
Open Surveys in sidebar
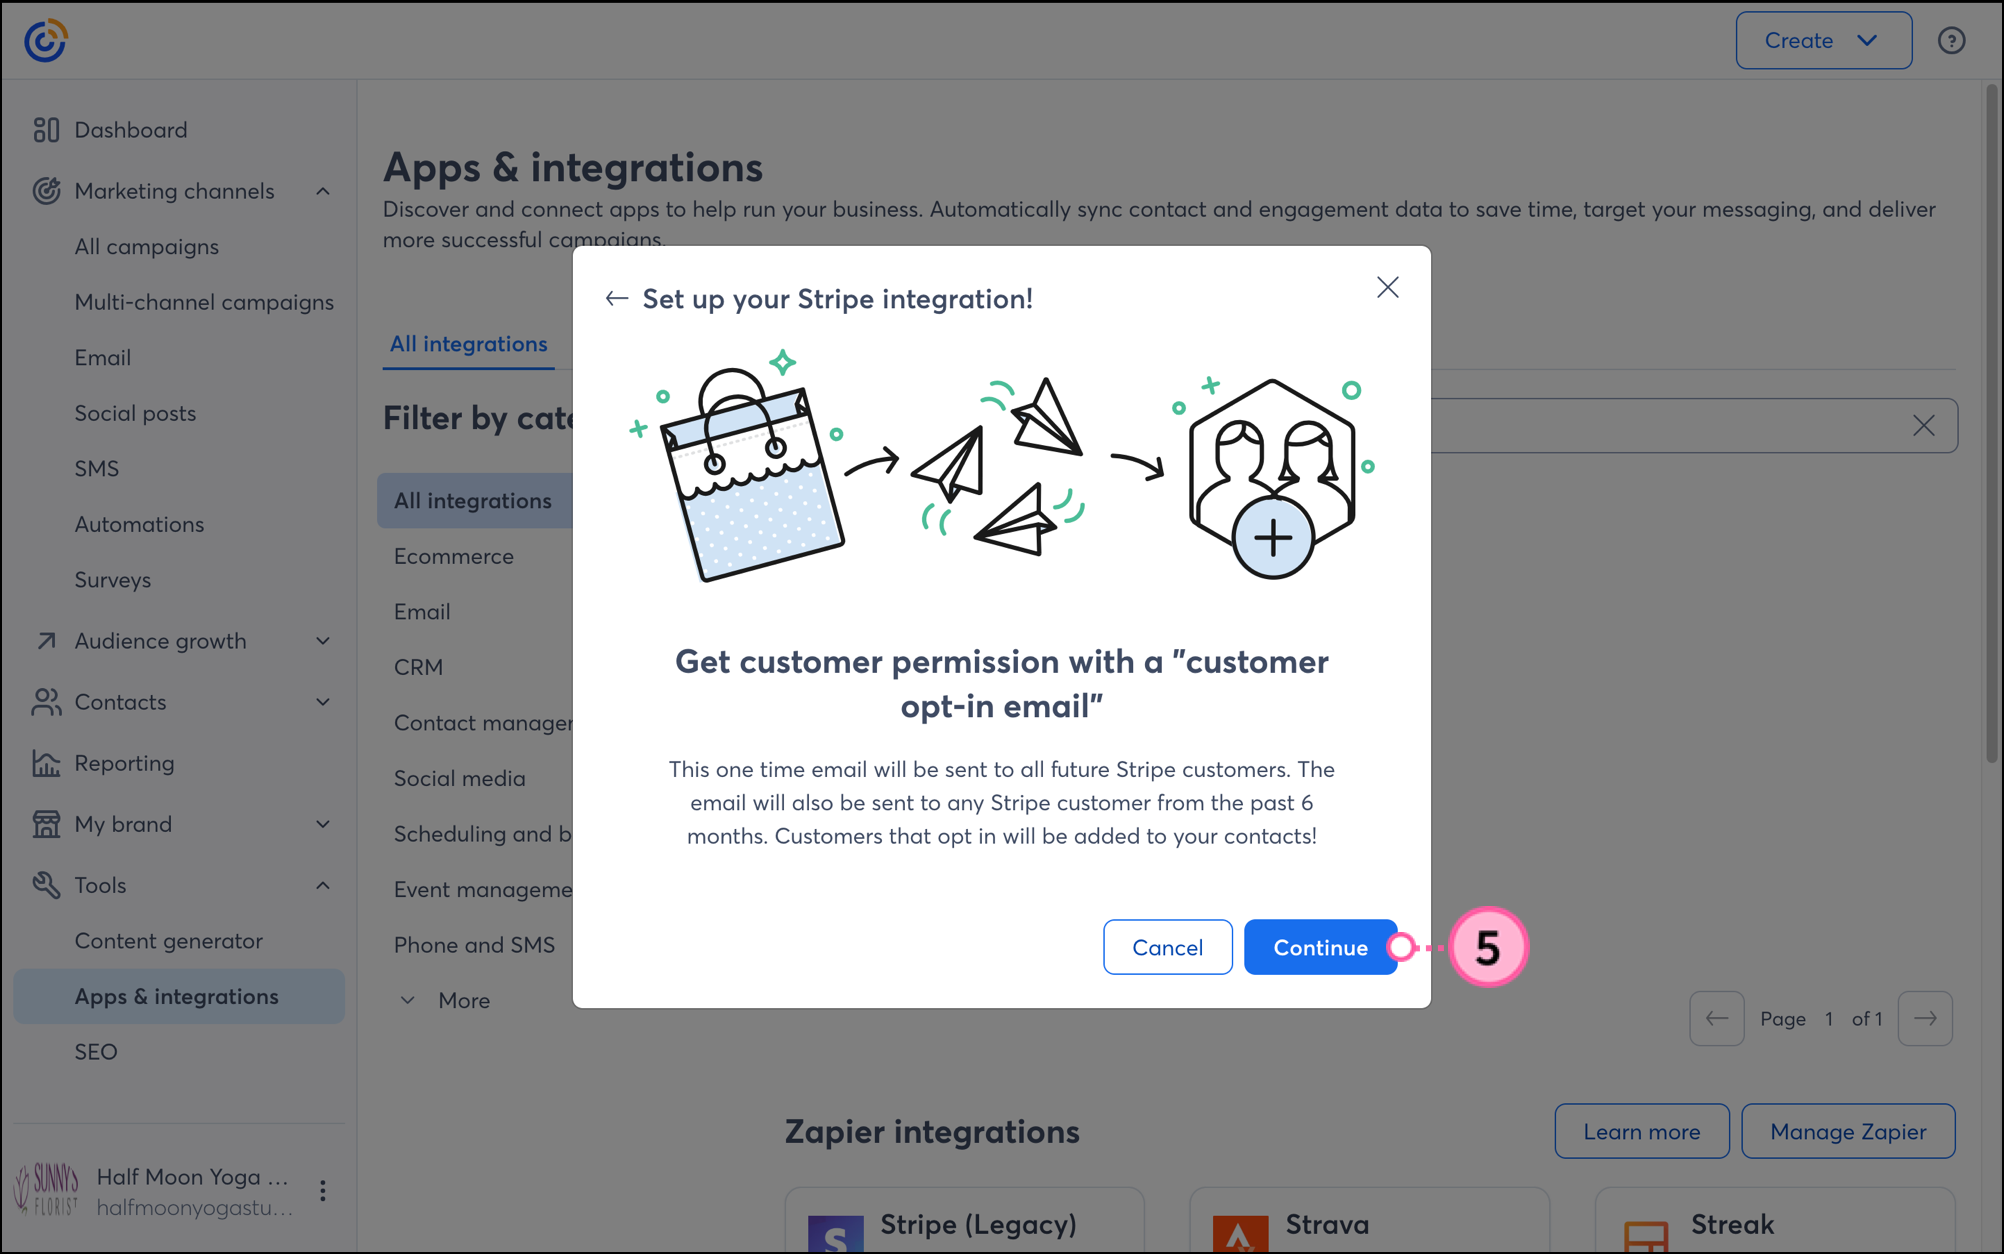click(112, 580)
